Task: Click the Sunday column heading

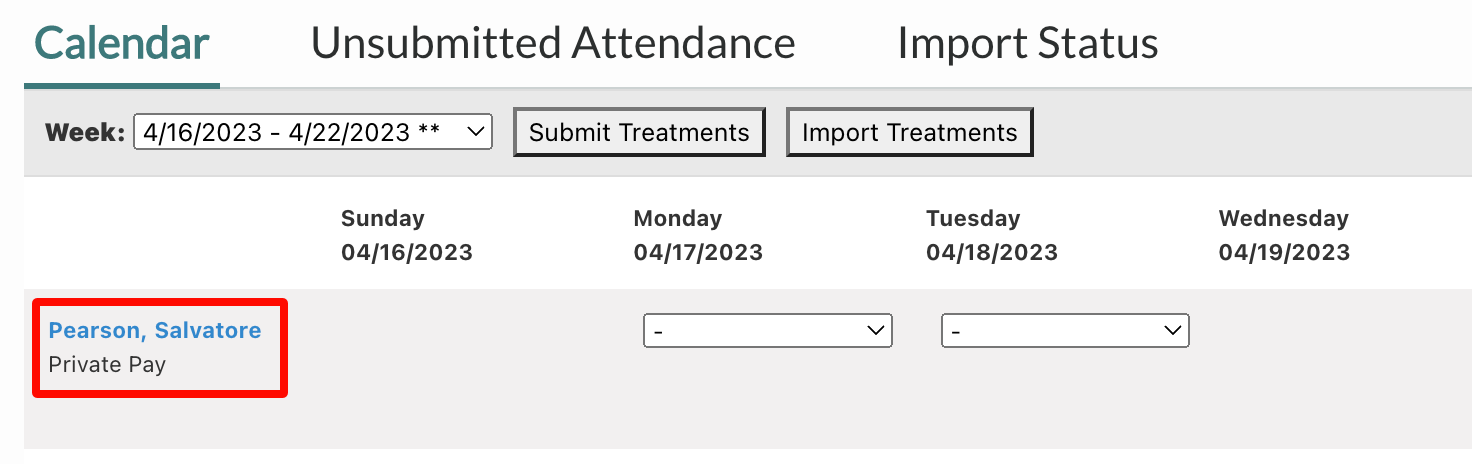Action: (x=383, y=218)
